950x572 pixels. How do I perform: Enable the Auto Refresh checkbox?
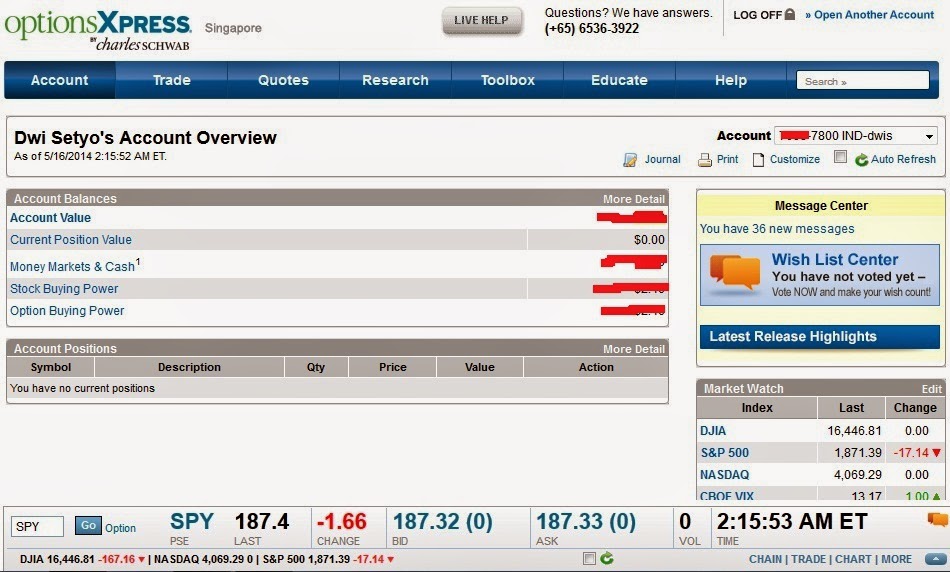point(840,157)
